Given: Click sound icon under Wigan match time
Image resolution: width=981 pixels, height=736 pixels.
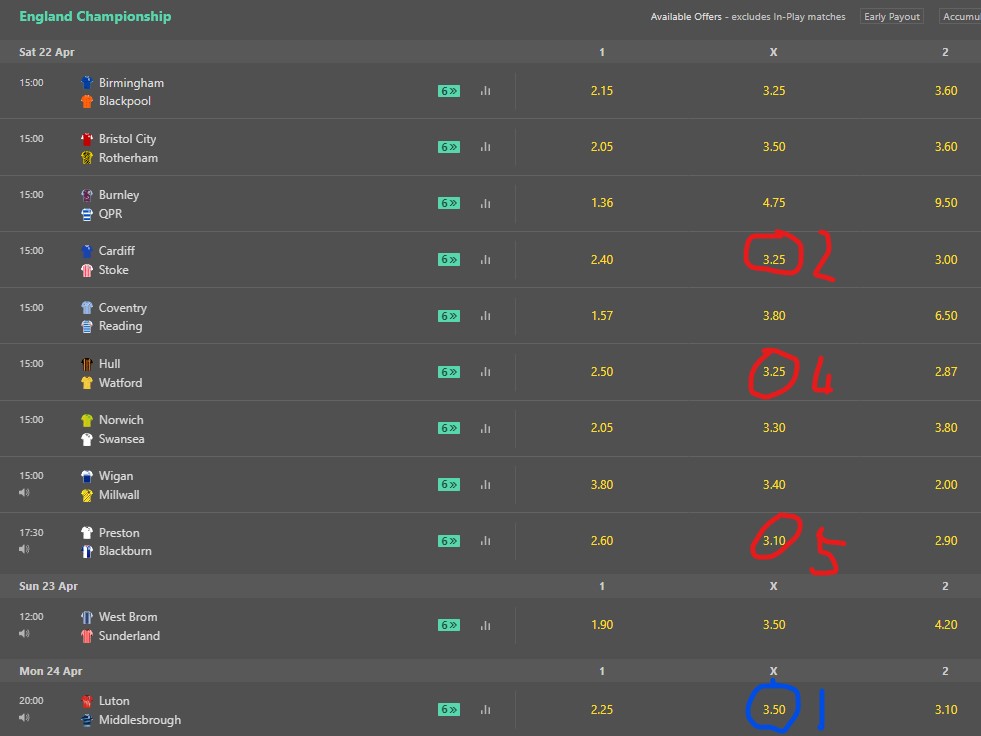Looking at the screenshot, I should coord(24,493).
